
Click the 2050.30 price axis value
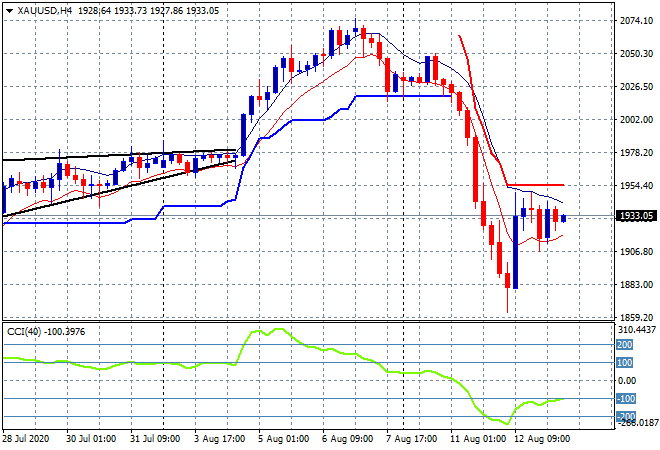pos(636,53)
